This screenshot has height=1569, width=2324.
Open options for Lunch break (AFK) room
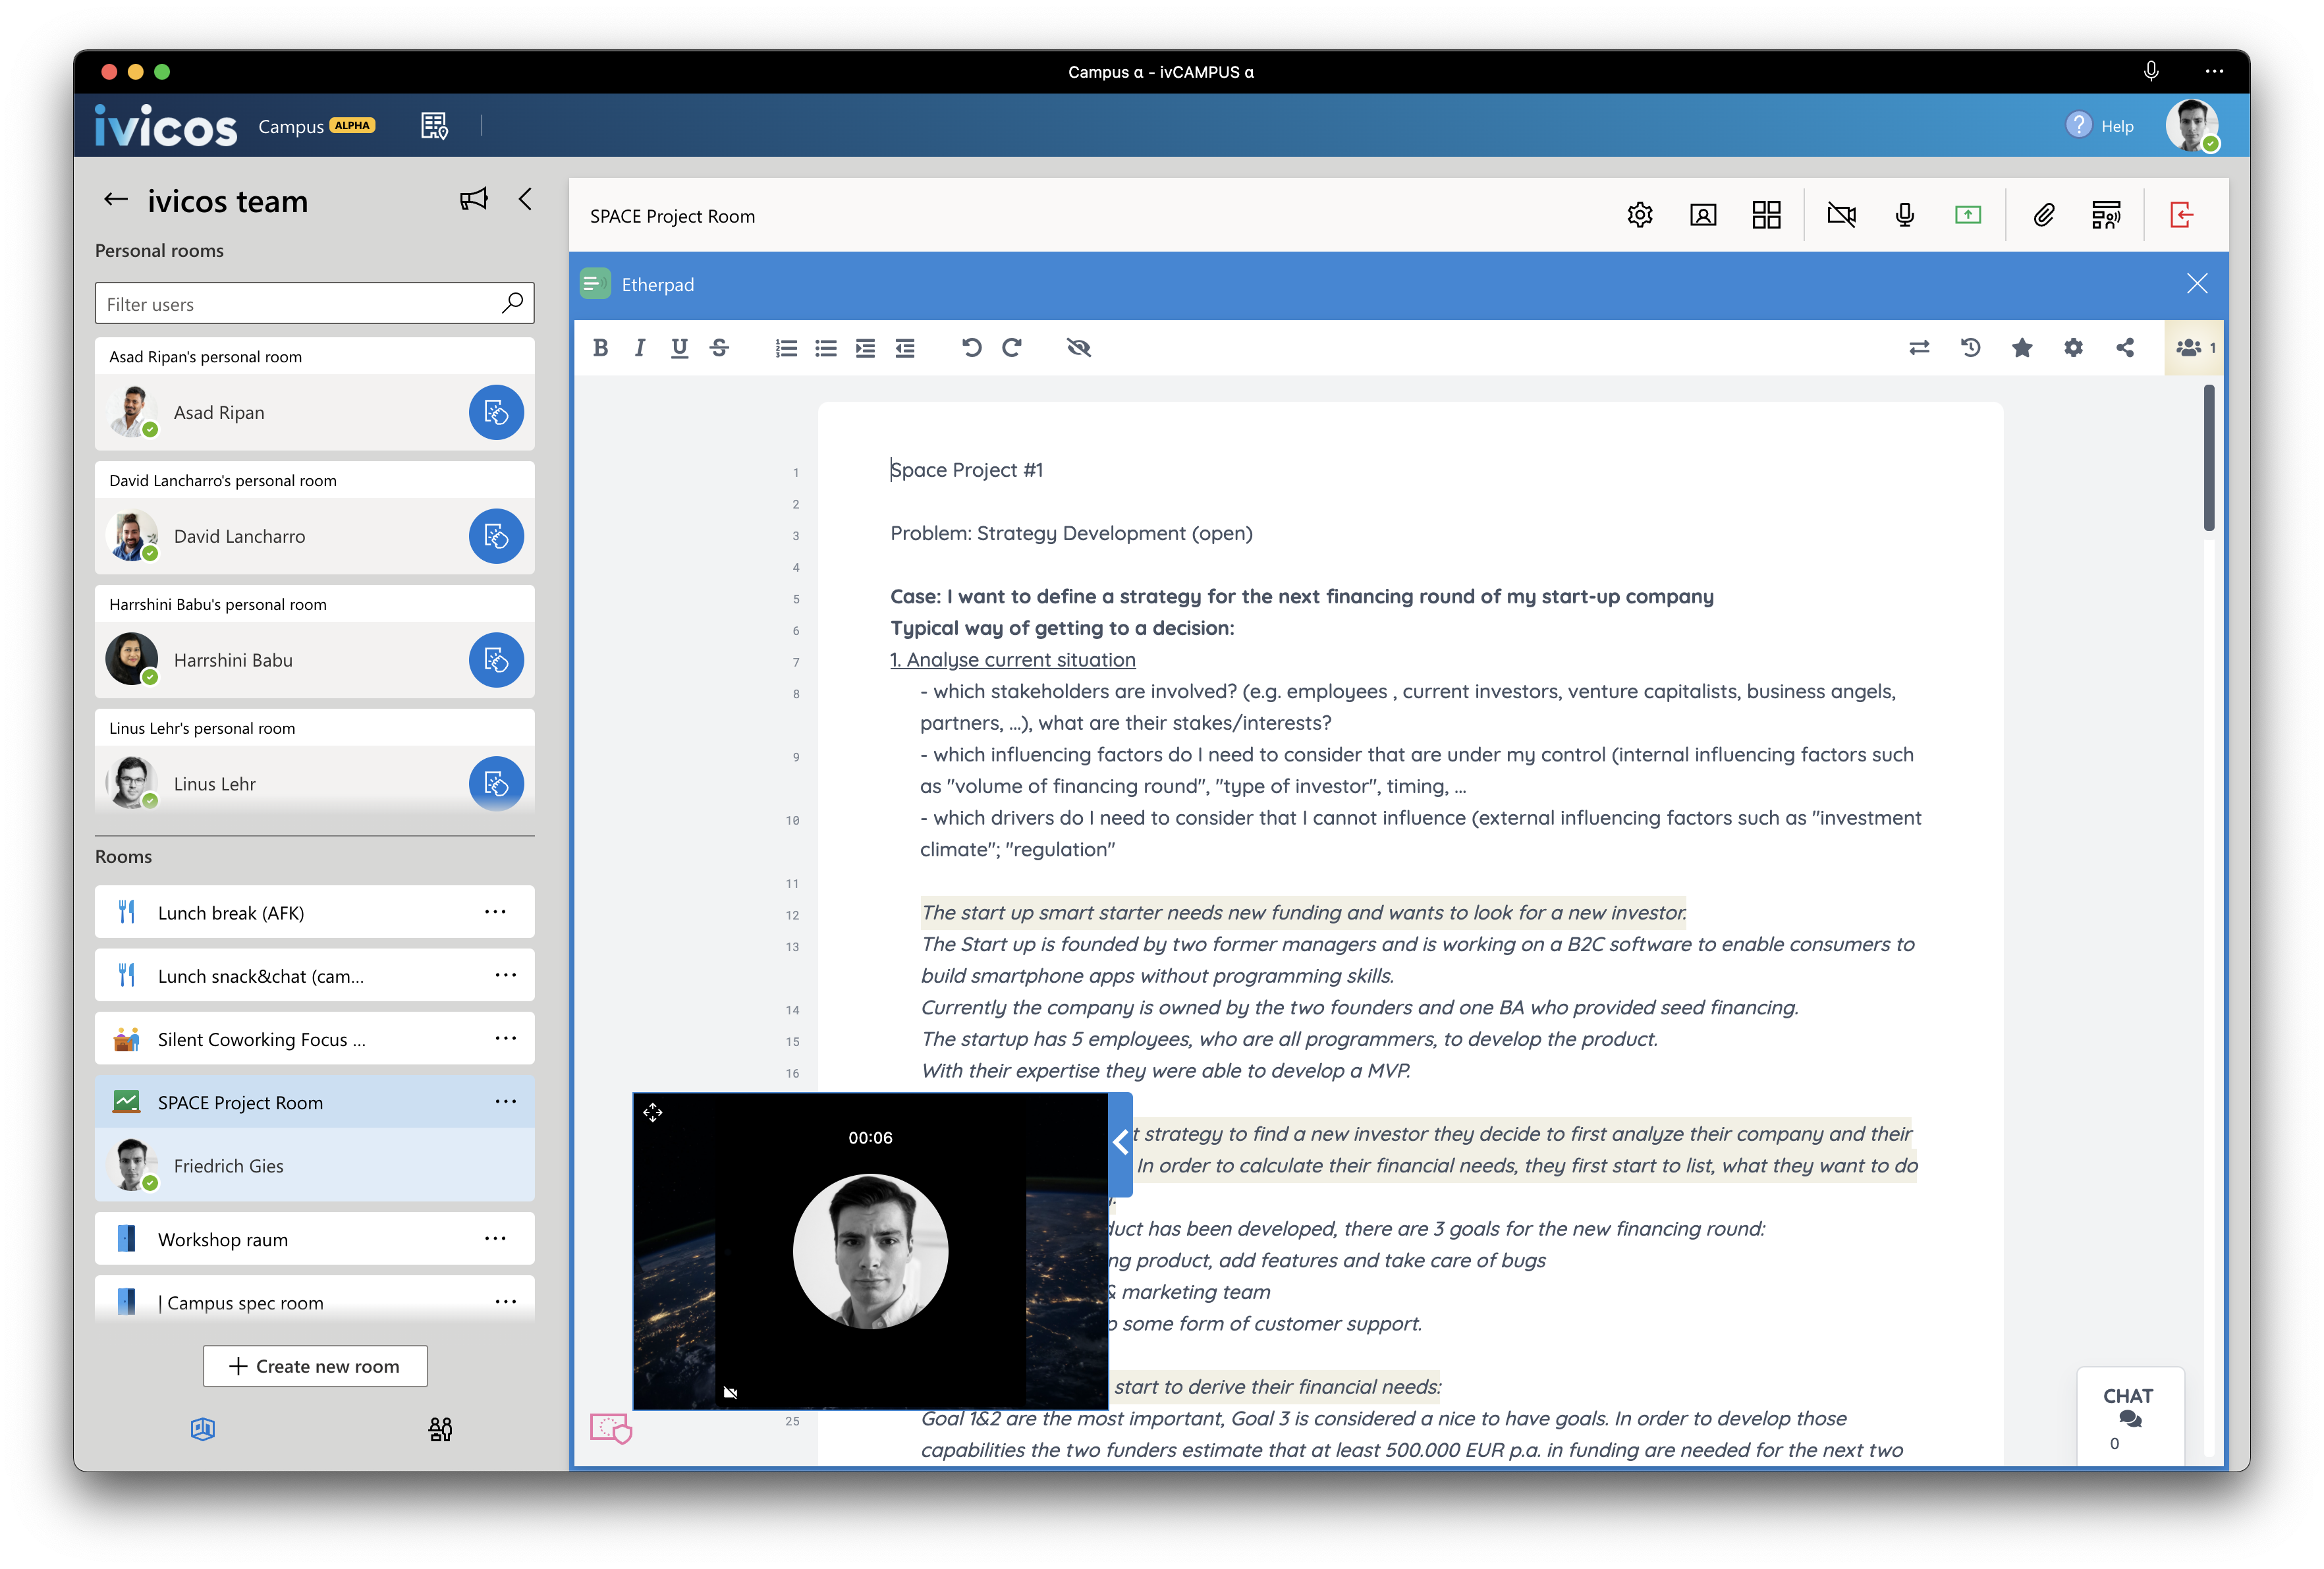(495, 912)
